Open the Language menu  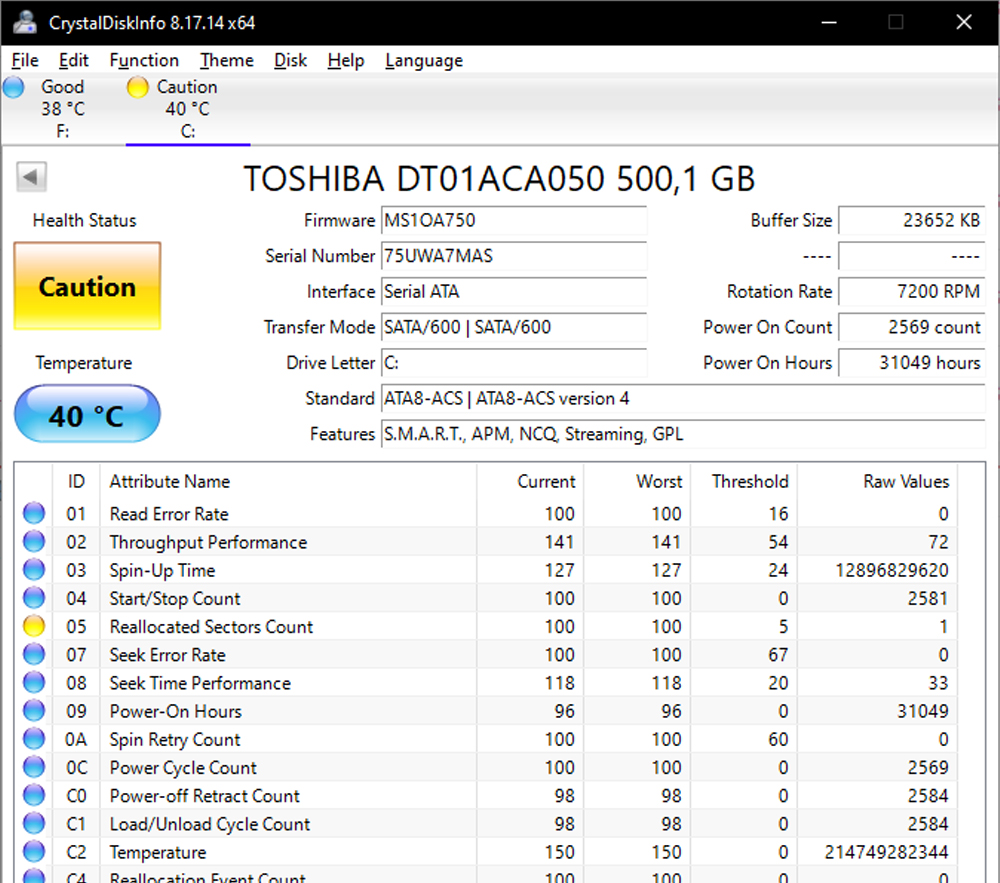(x=424, y=60)
